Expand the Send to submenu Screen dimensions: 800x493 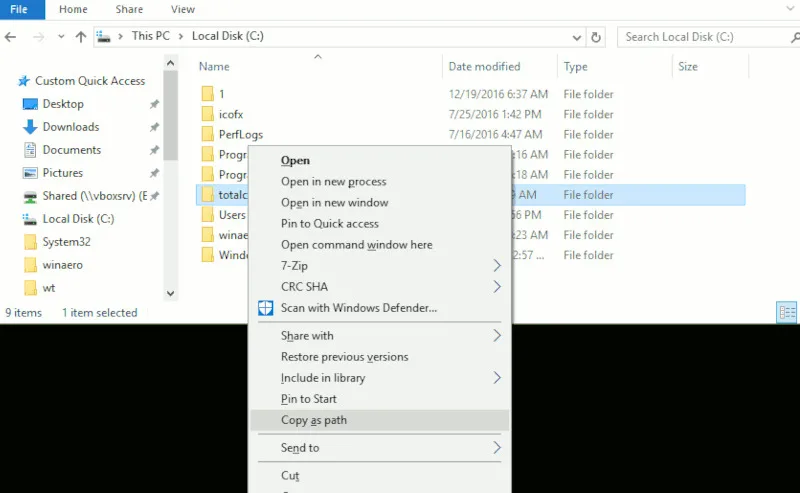[x=380, y=448]
